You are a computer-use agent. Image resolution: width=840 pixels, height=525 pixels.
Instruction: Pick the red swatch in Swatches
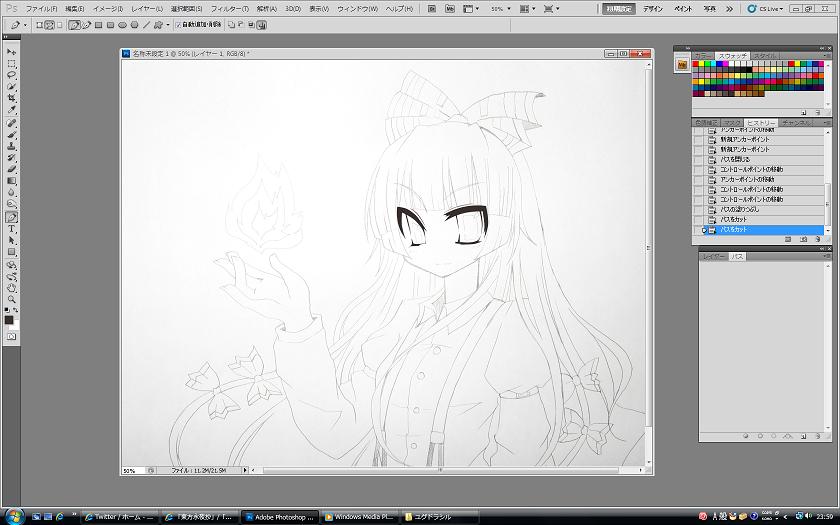[x=696, y=64]
